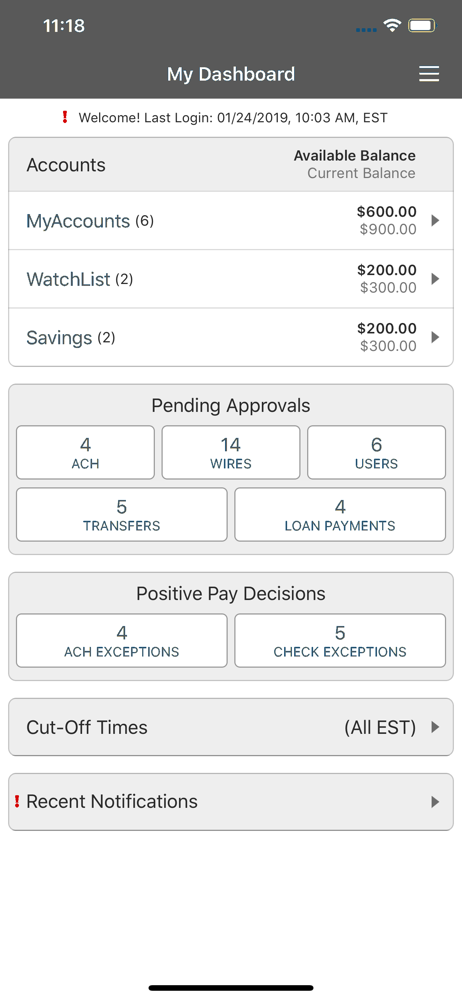Image resolution: width=462 pixels, height=1000 pixels.
Task: Open the 4 ACH pending approvals
Action: pos(85,452)
